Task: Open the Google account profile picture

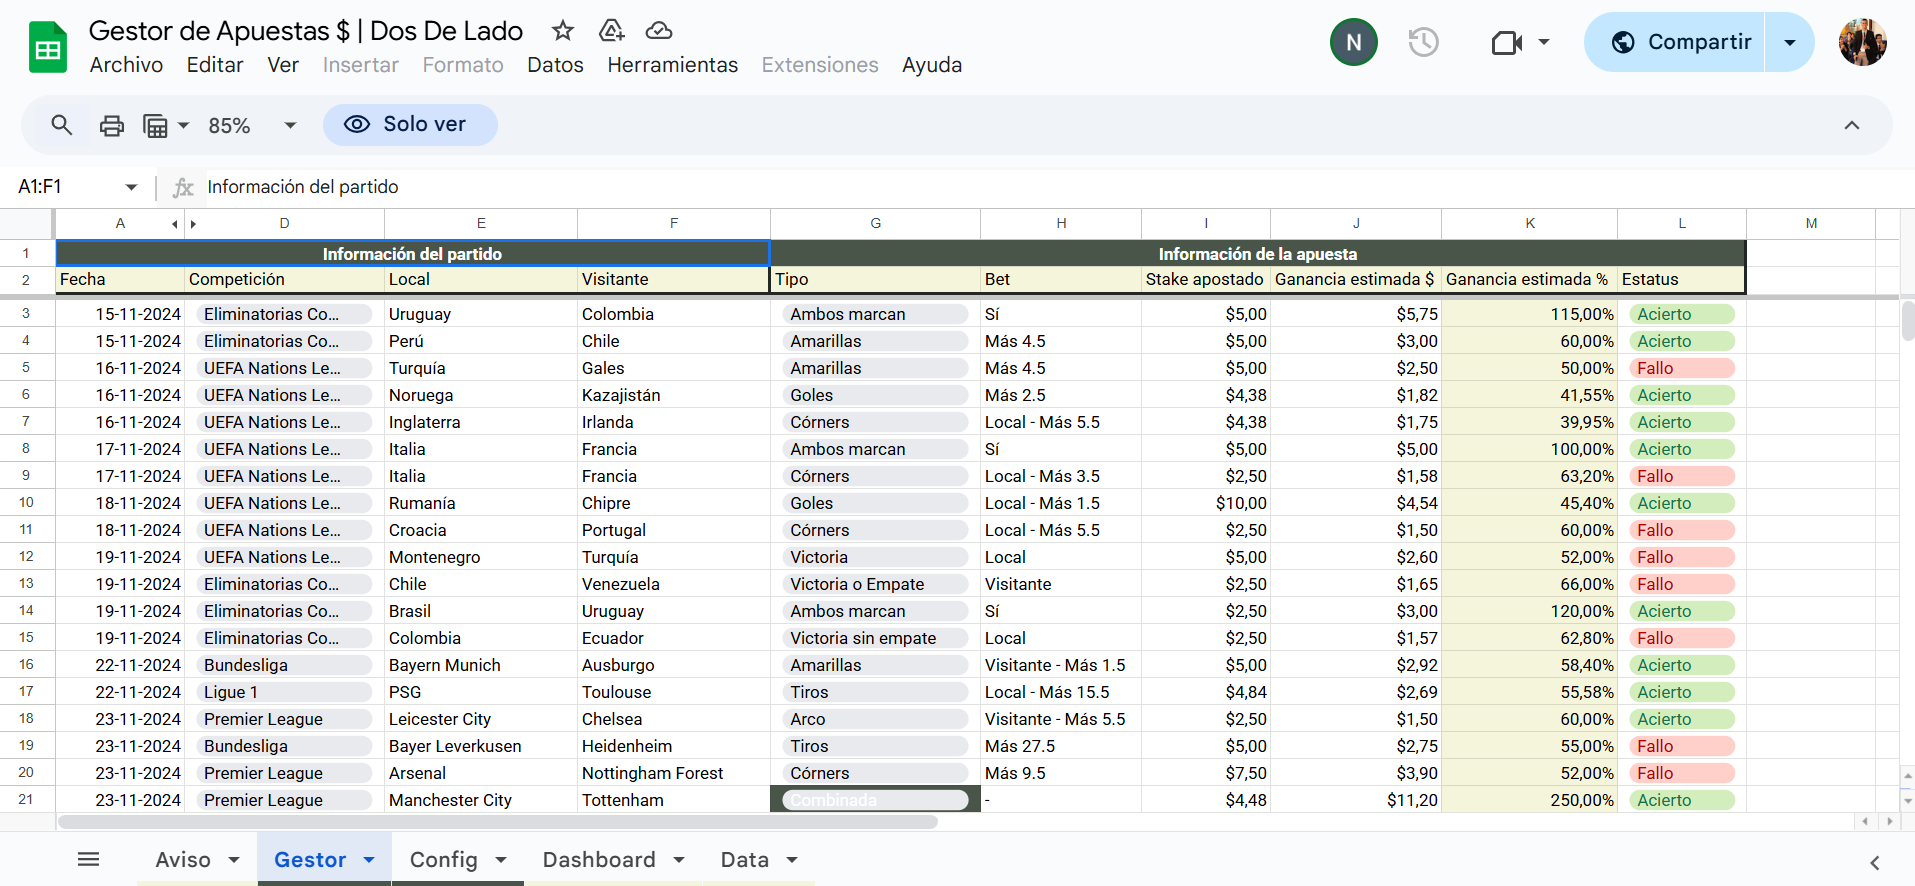Action: pos(1862,42)
